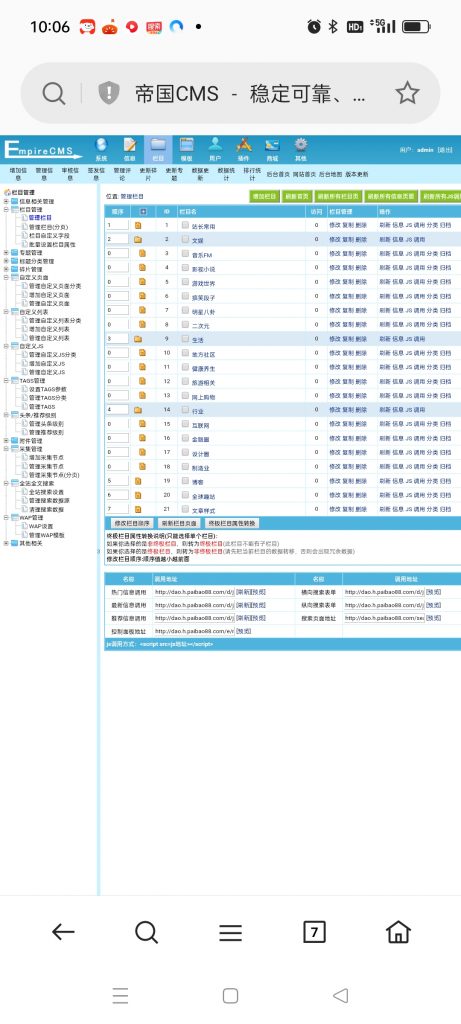461x1024 pixels.
Task: Click the 刷新所有栏目页 button
Action: click(x=338, y=196)
